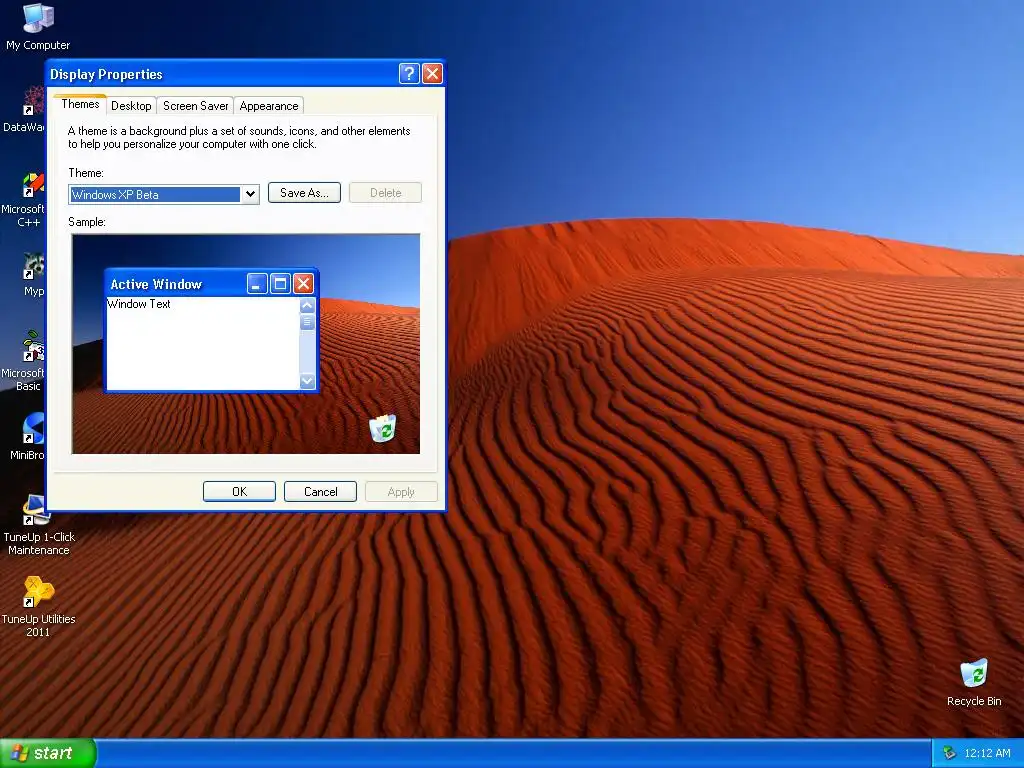Switch to the Themes tab
1024x768 pixels.
pos(80,104)
